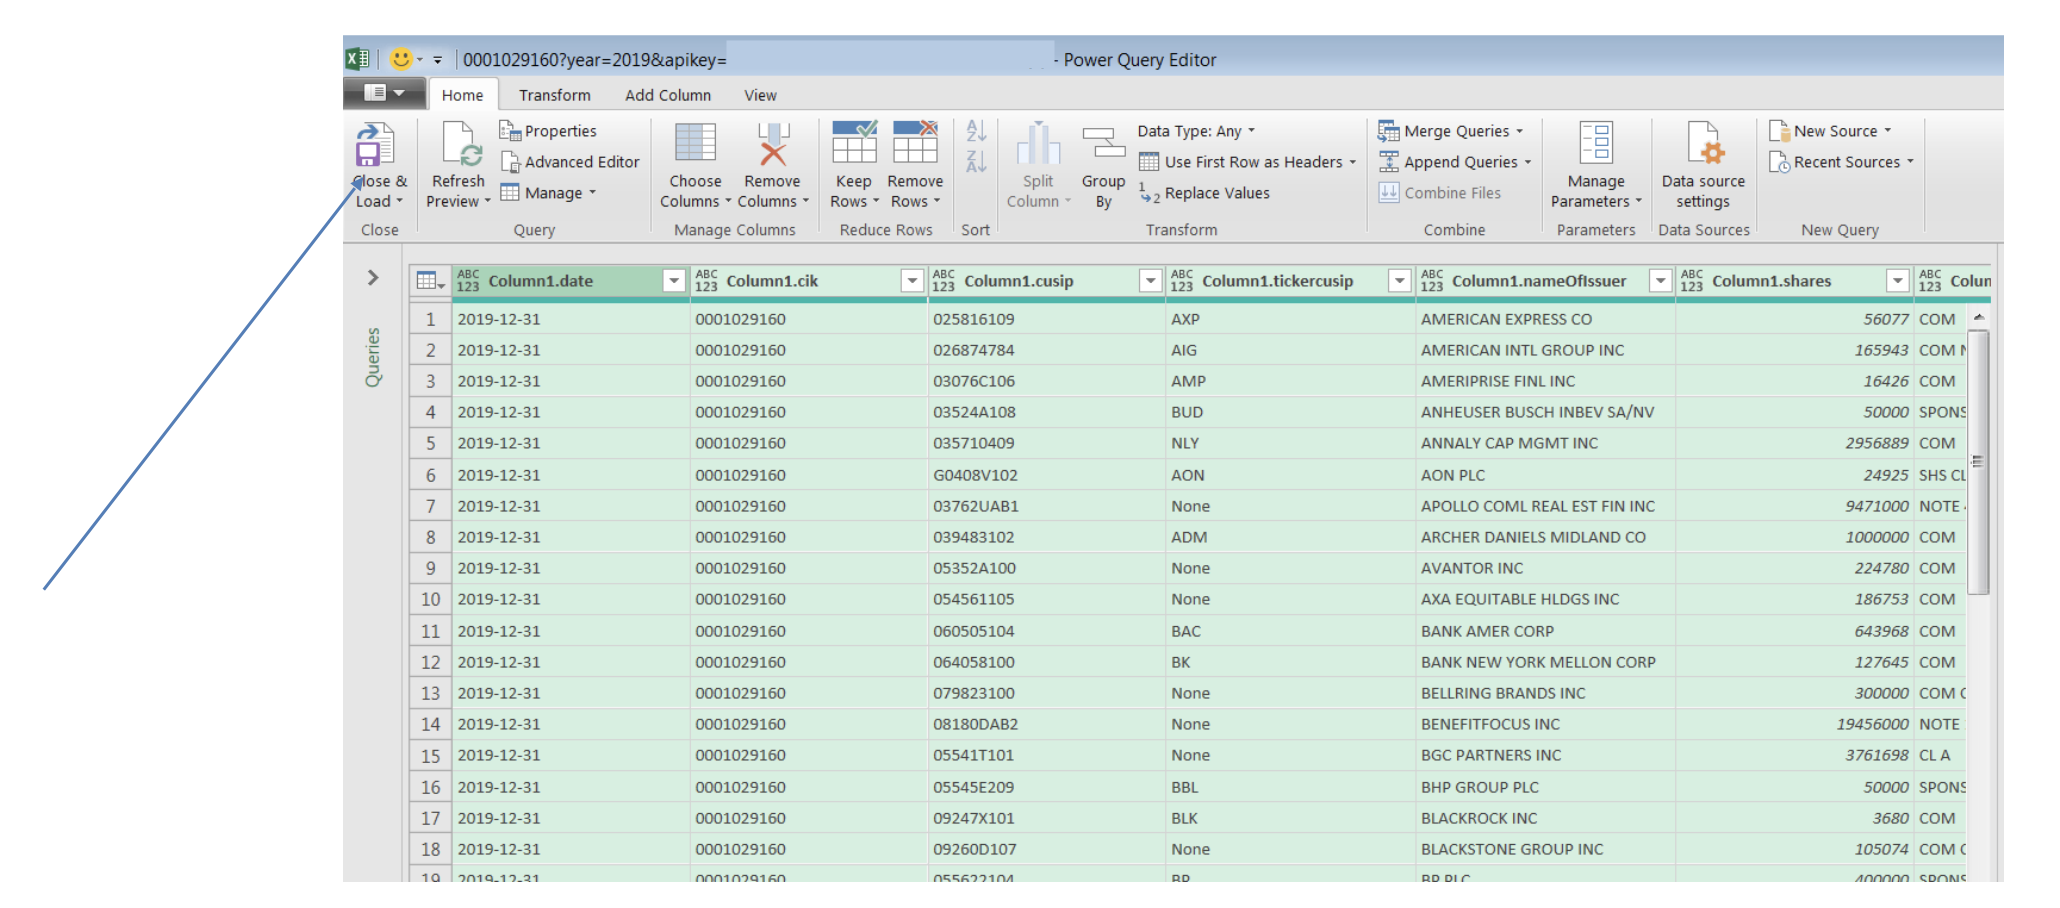
Task: Click Use First Row as Headers
Action: [x=1247, y=162]
